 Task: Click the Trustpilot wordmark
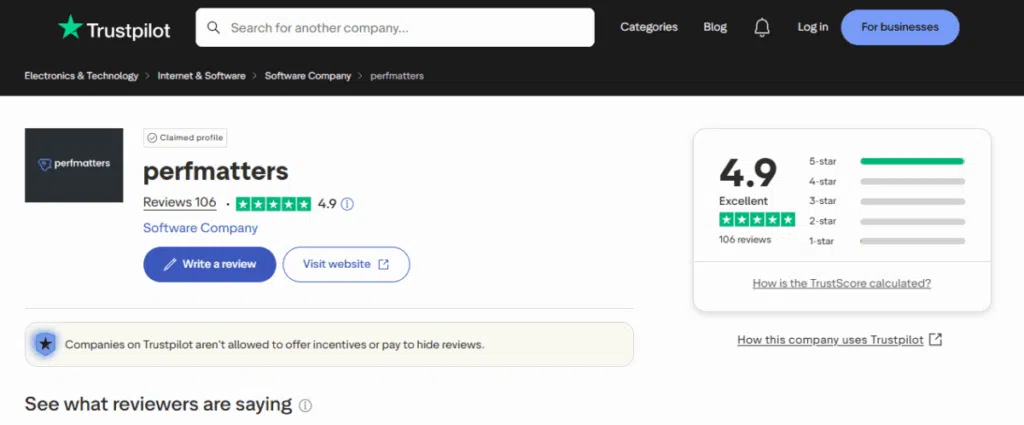(x=129, y=30)
